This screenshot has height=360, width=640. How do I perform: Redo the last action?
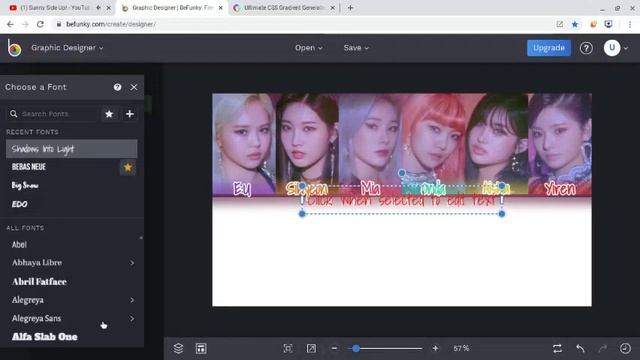tap(602, 348)
